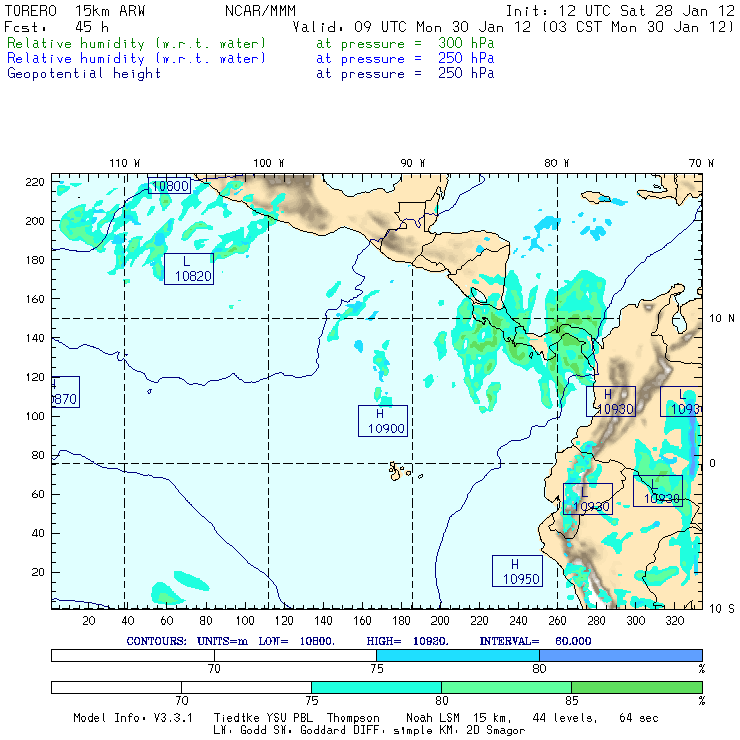
Task: Click the 'CONTOURS: UNITS=m' text
Action: [187, 641]
